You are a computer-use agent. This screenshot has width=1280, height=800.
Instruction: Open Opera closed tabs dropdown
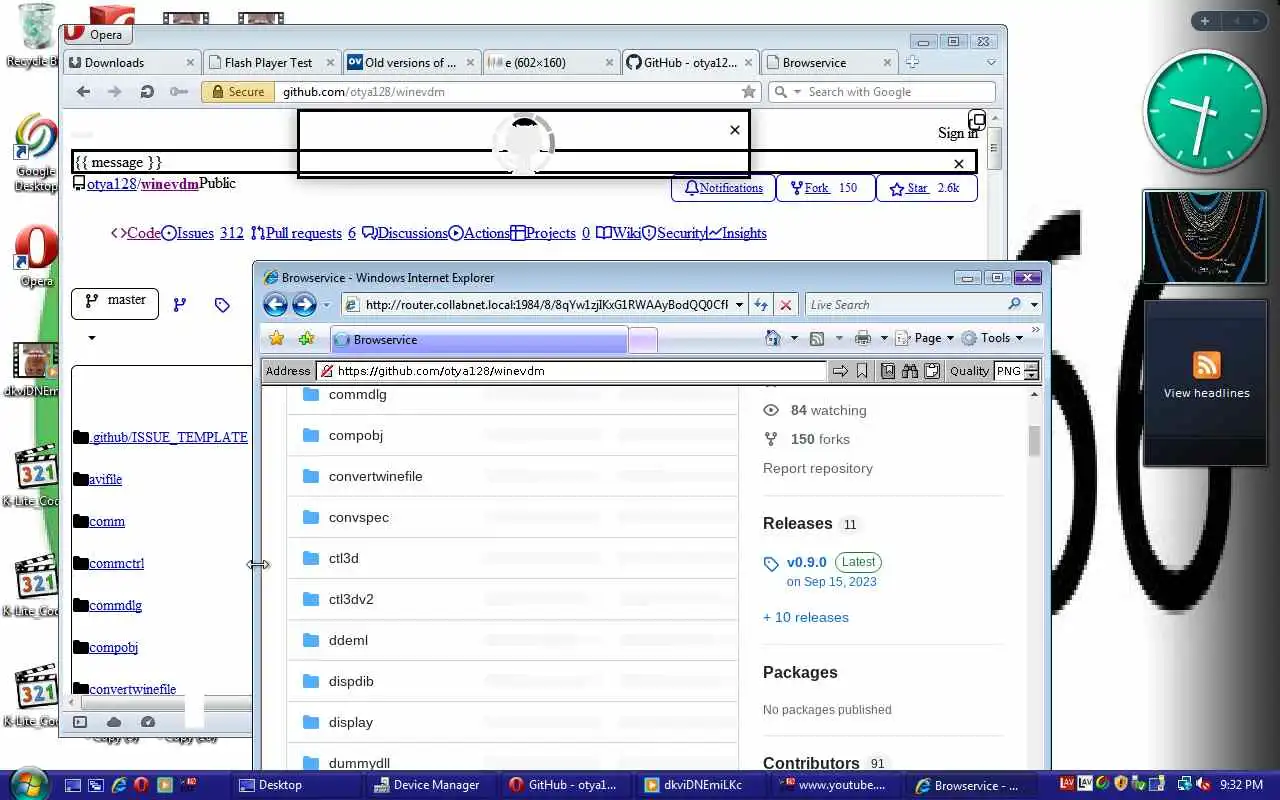991,62
